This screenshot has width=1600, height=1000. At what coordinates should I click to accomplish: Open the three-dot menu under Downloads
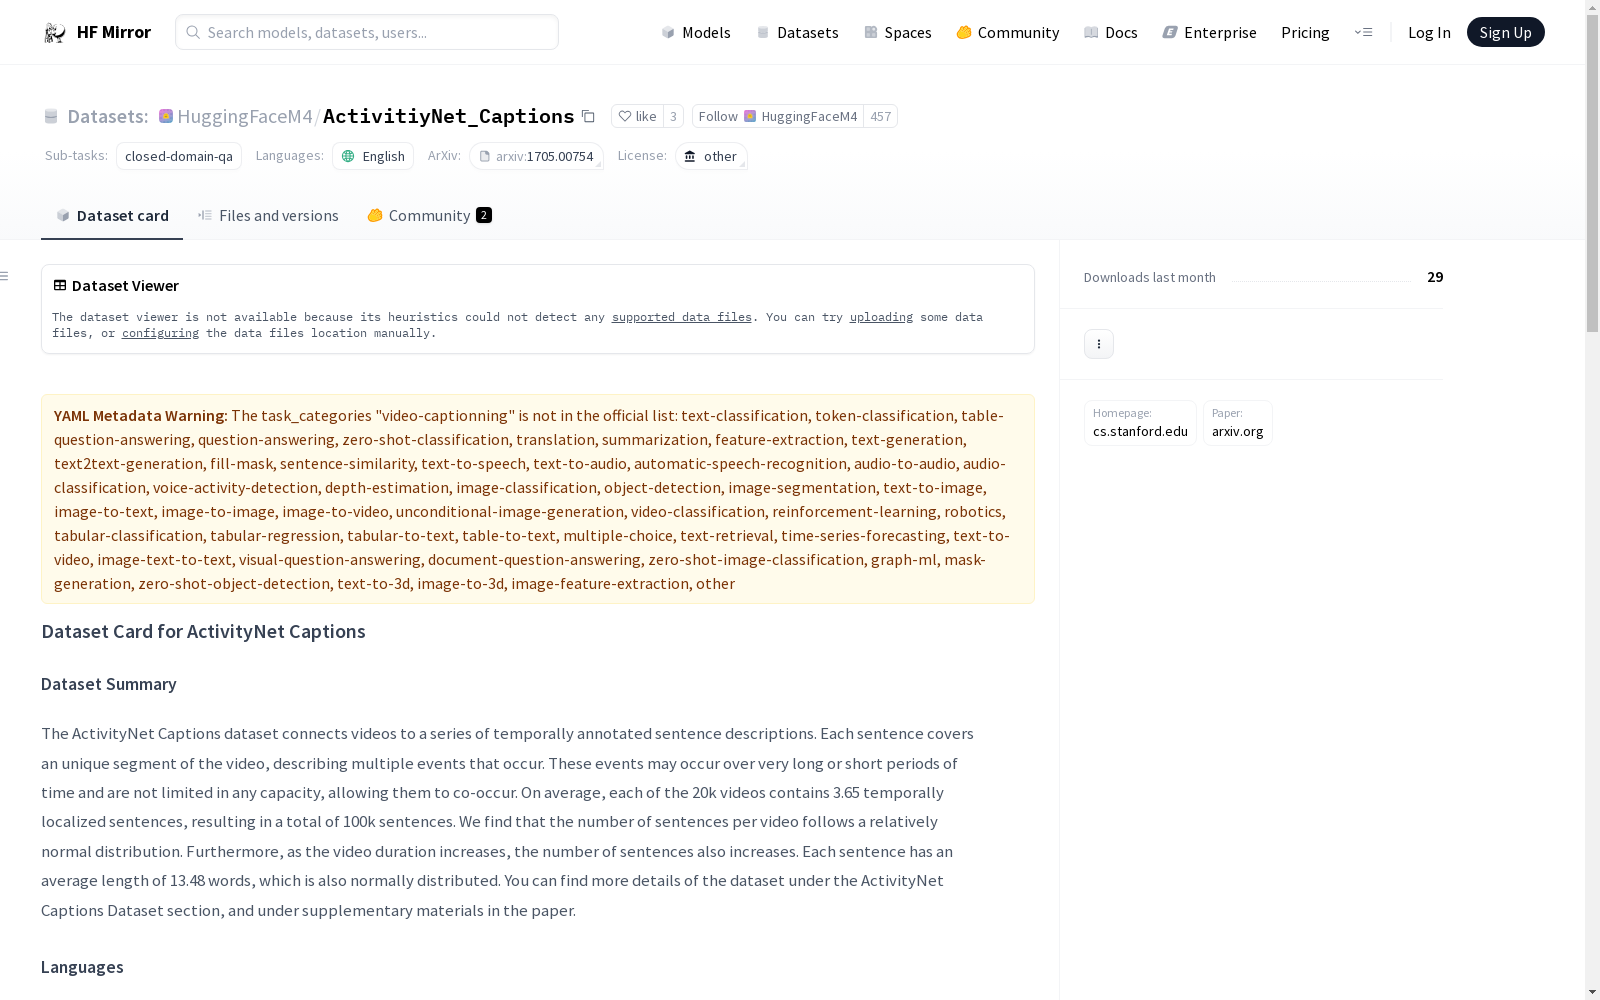click(x=1099, y=344)
